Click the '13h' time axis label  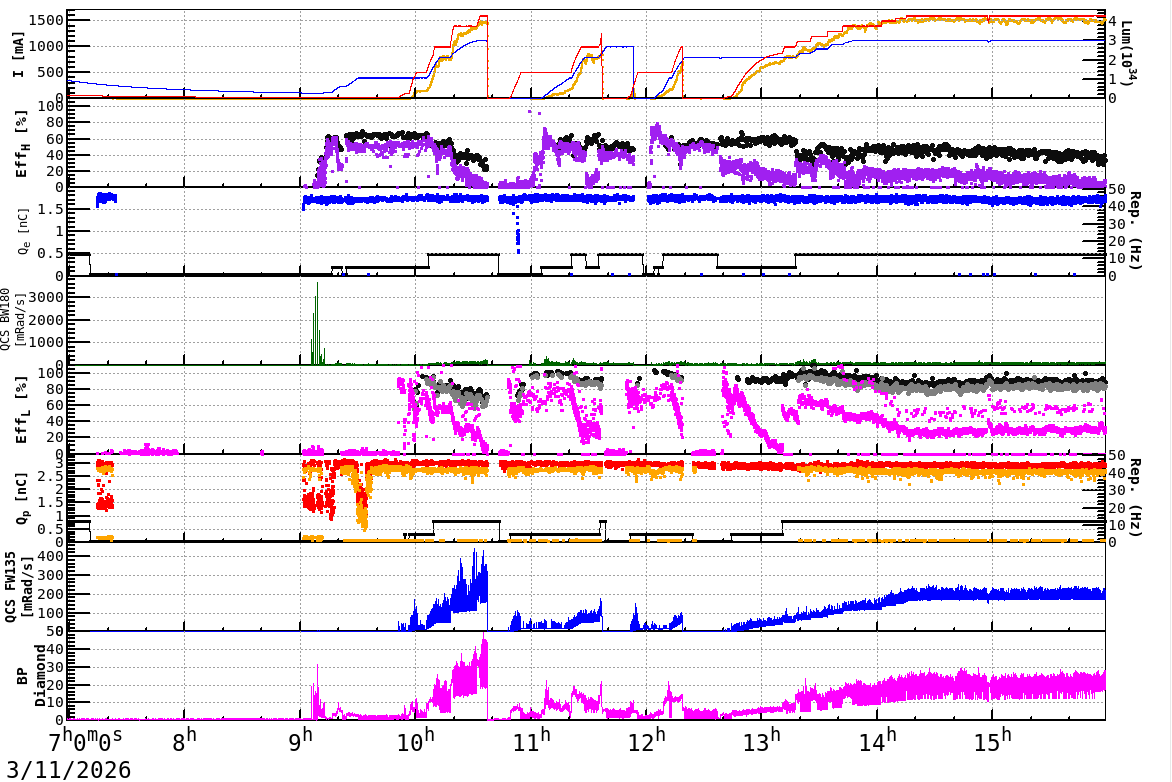[762, 741]
